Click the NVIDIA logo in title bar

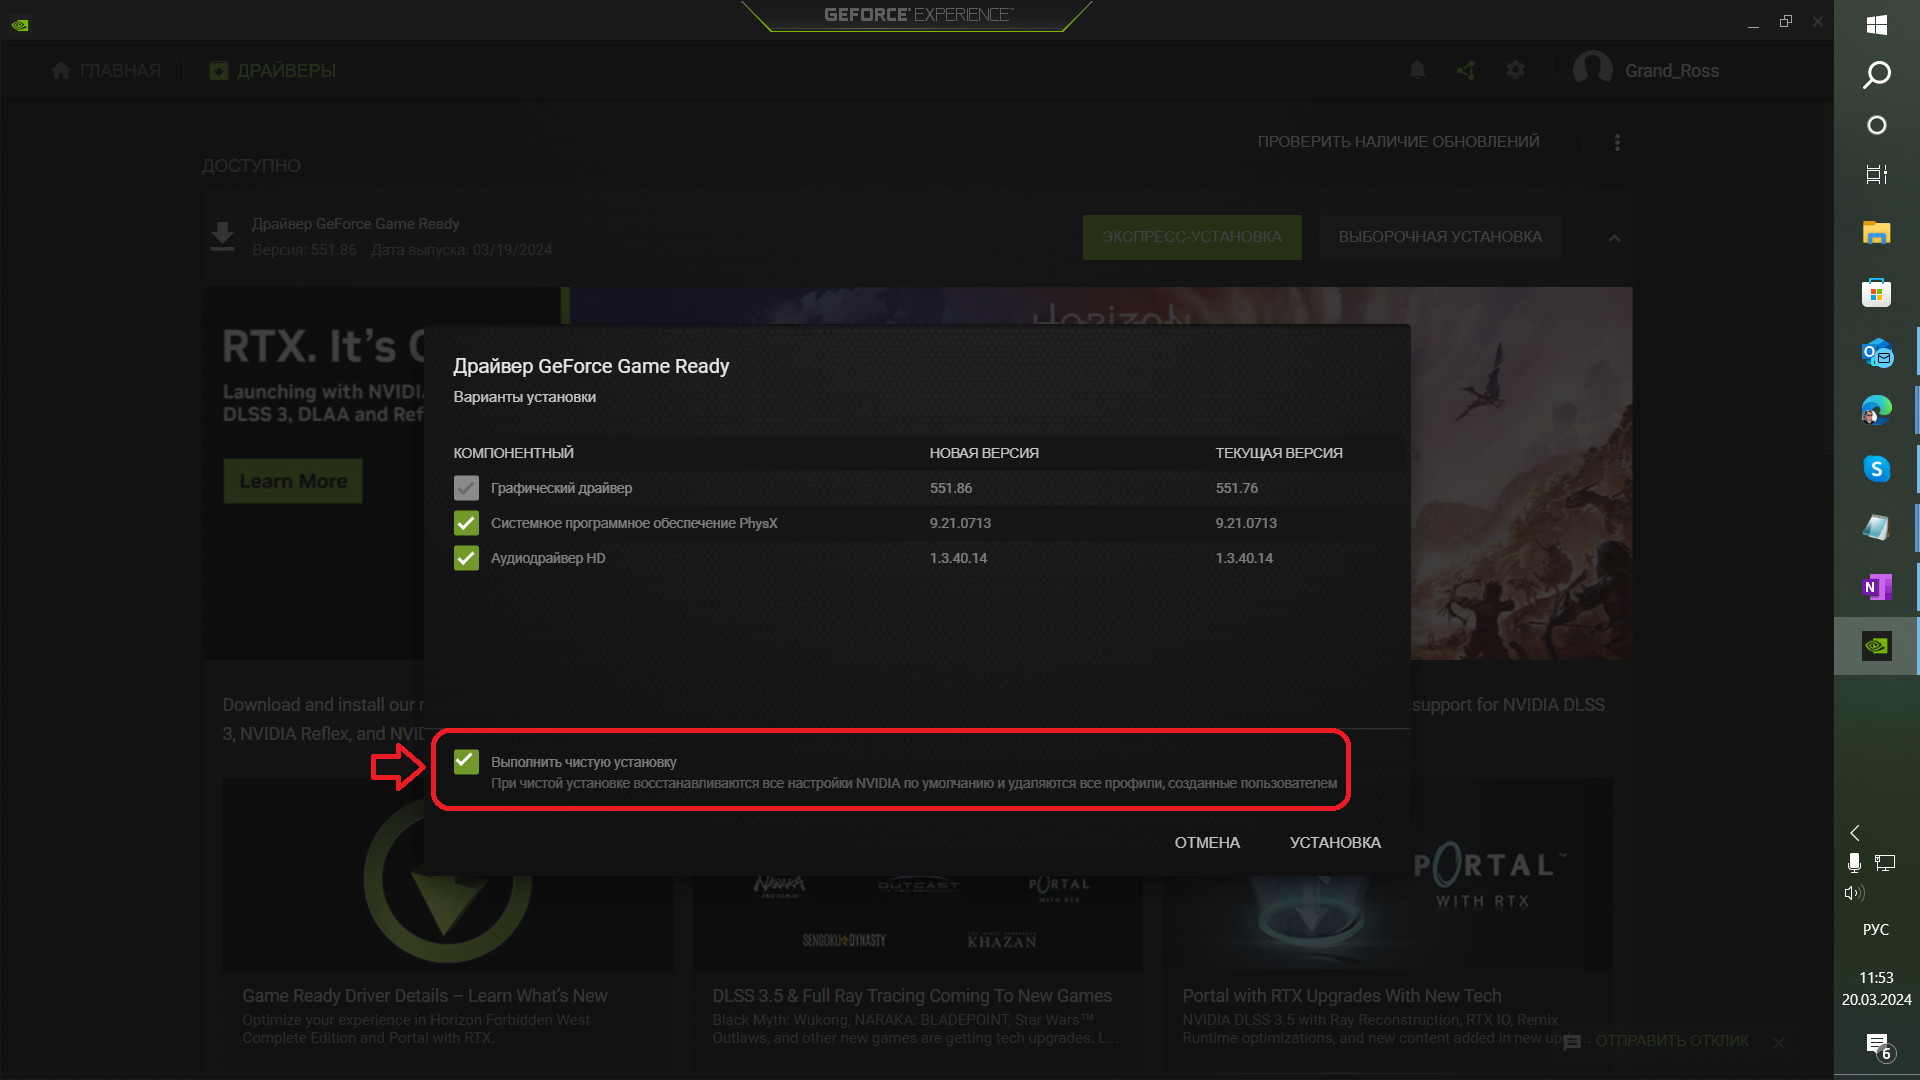click(x=20, y=25)
